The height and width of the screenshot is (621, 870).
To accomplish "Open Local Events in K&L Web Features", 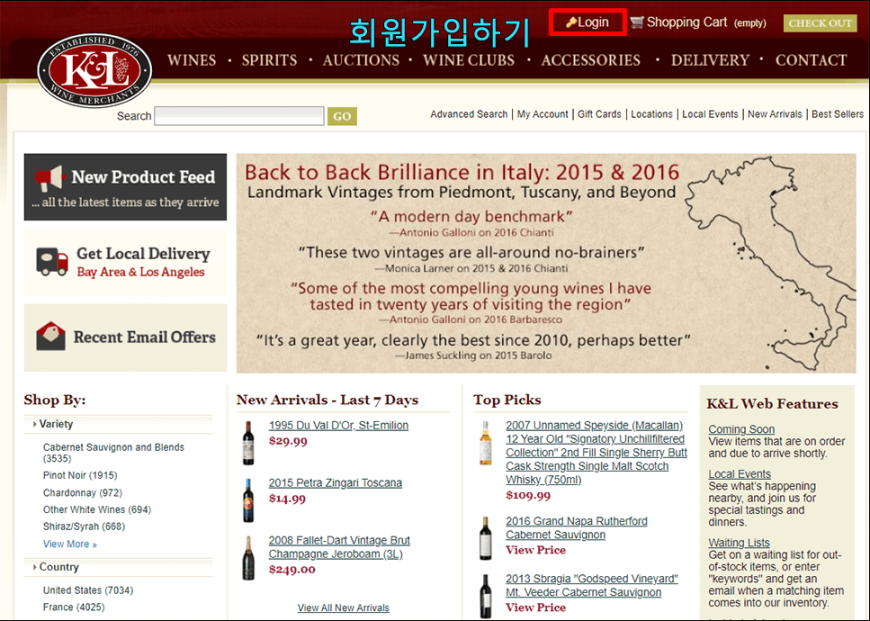I will 740,474.
